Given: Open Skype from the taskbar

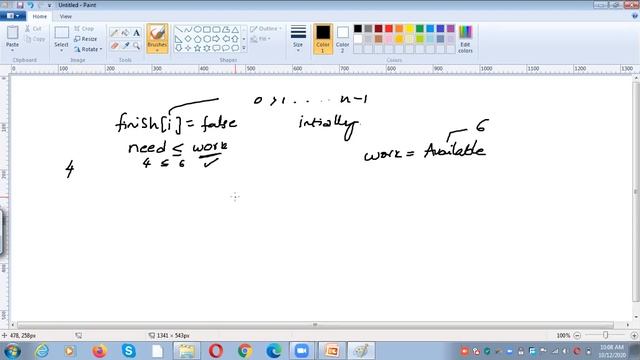Looking at the screenshot, I should point(129,351).
